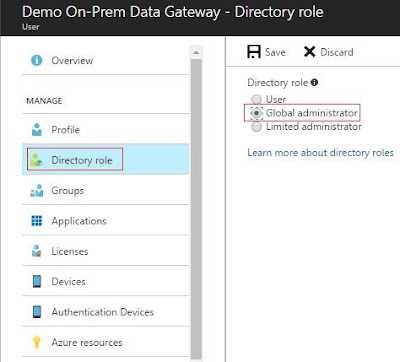Click the Directory role icon

[36, 160]
